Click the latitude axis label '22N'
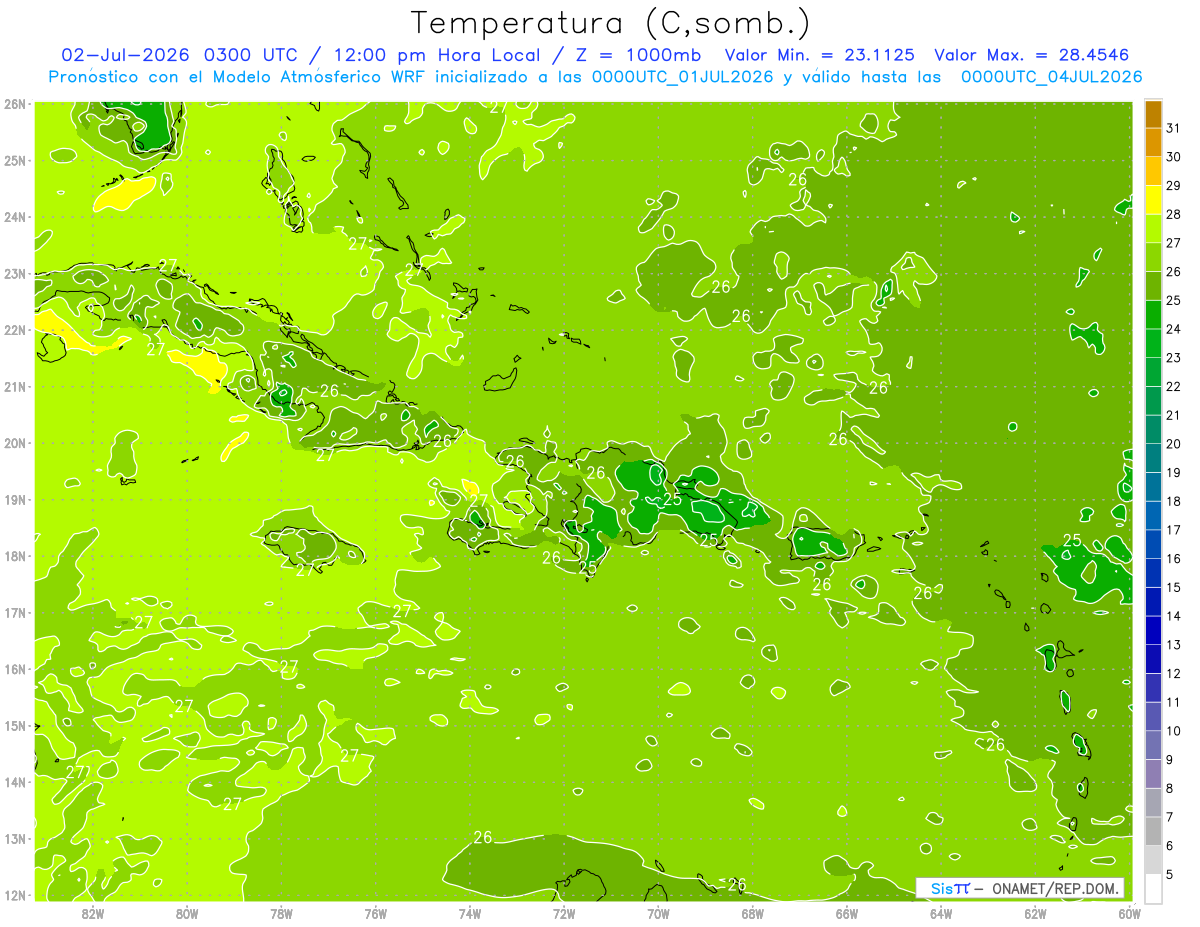The image size is (1200, 927). coord(15,330)
